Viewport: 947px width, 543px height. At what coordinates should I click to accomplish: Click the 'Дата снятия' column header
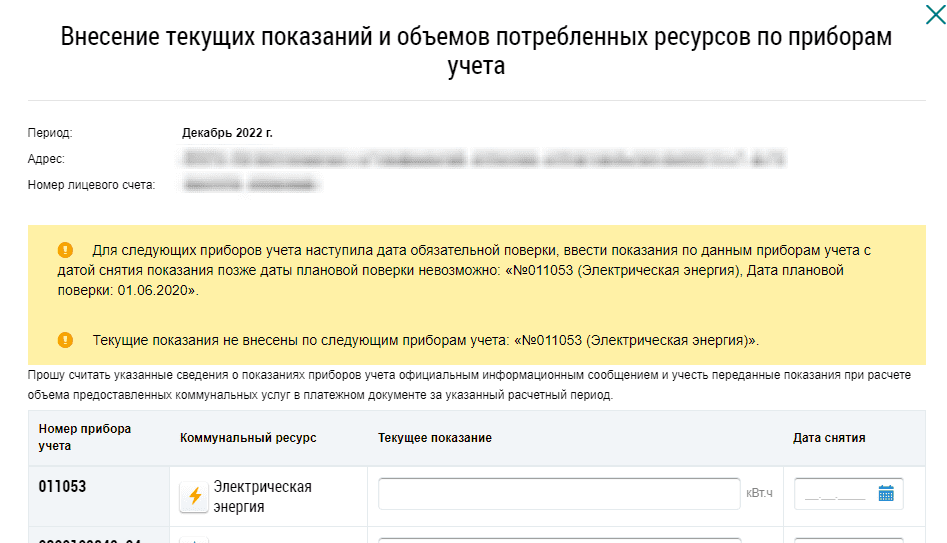829,438
